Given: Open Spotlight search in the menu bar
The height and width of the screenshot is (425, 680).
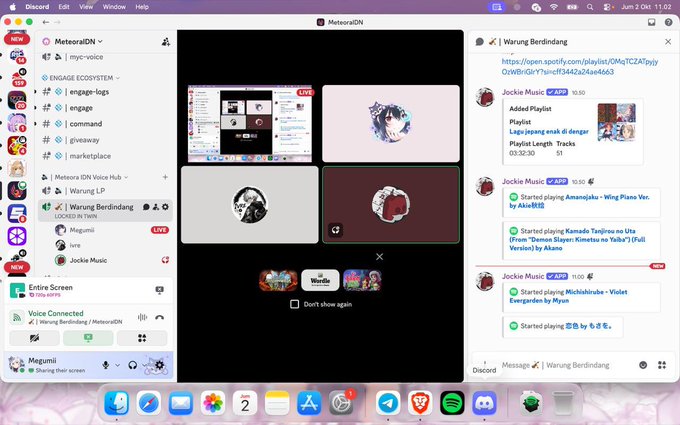Looking at the screenshot, I should click(x=590, y=7).
